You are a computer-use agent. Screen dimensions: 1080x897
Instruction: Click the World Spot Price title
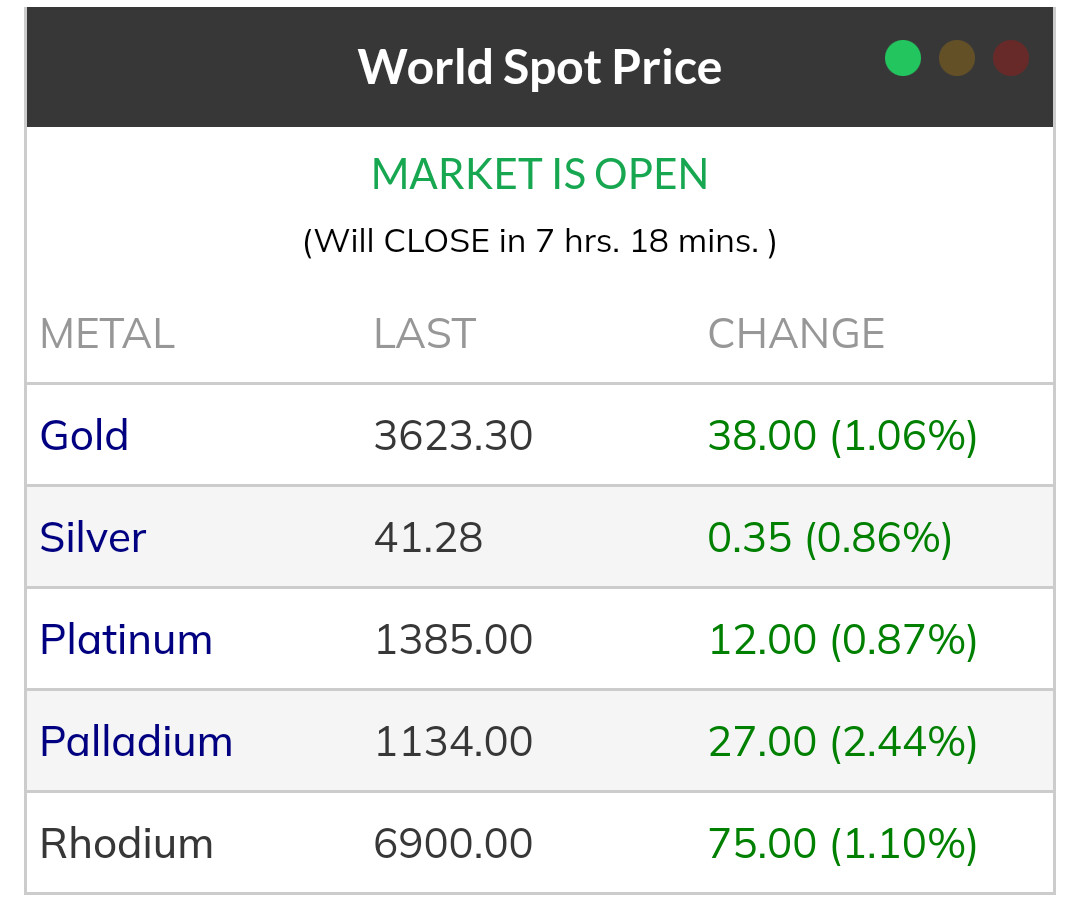coord(540,67)
